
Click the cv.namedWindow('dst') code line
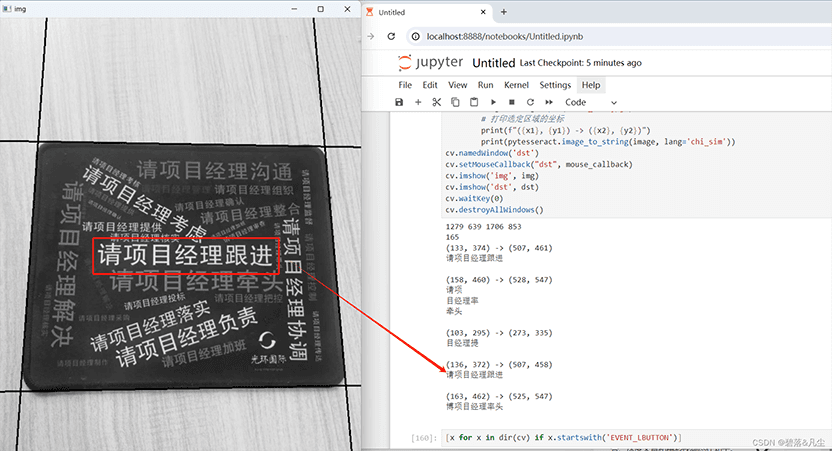point(492,153)
